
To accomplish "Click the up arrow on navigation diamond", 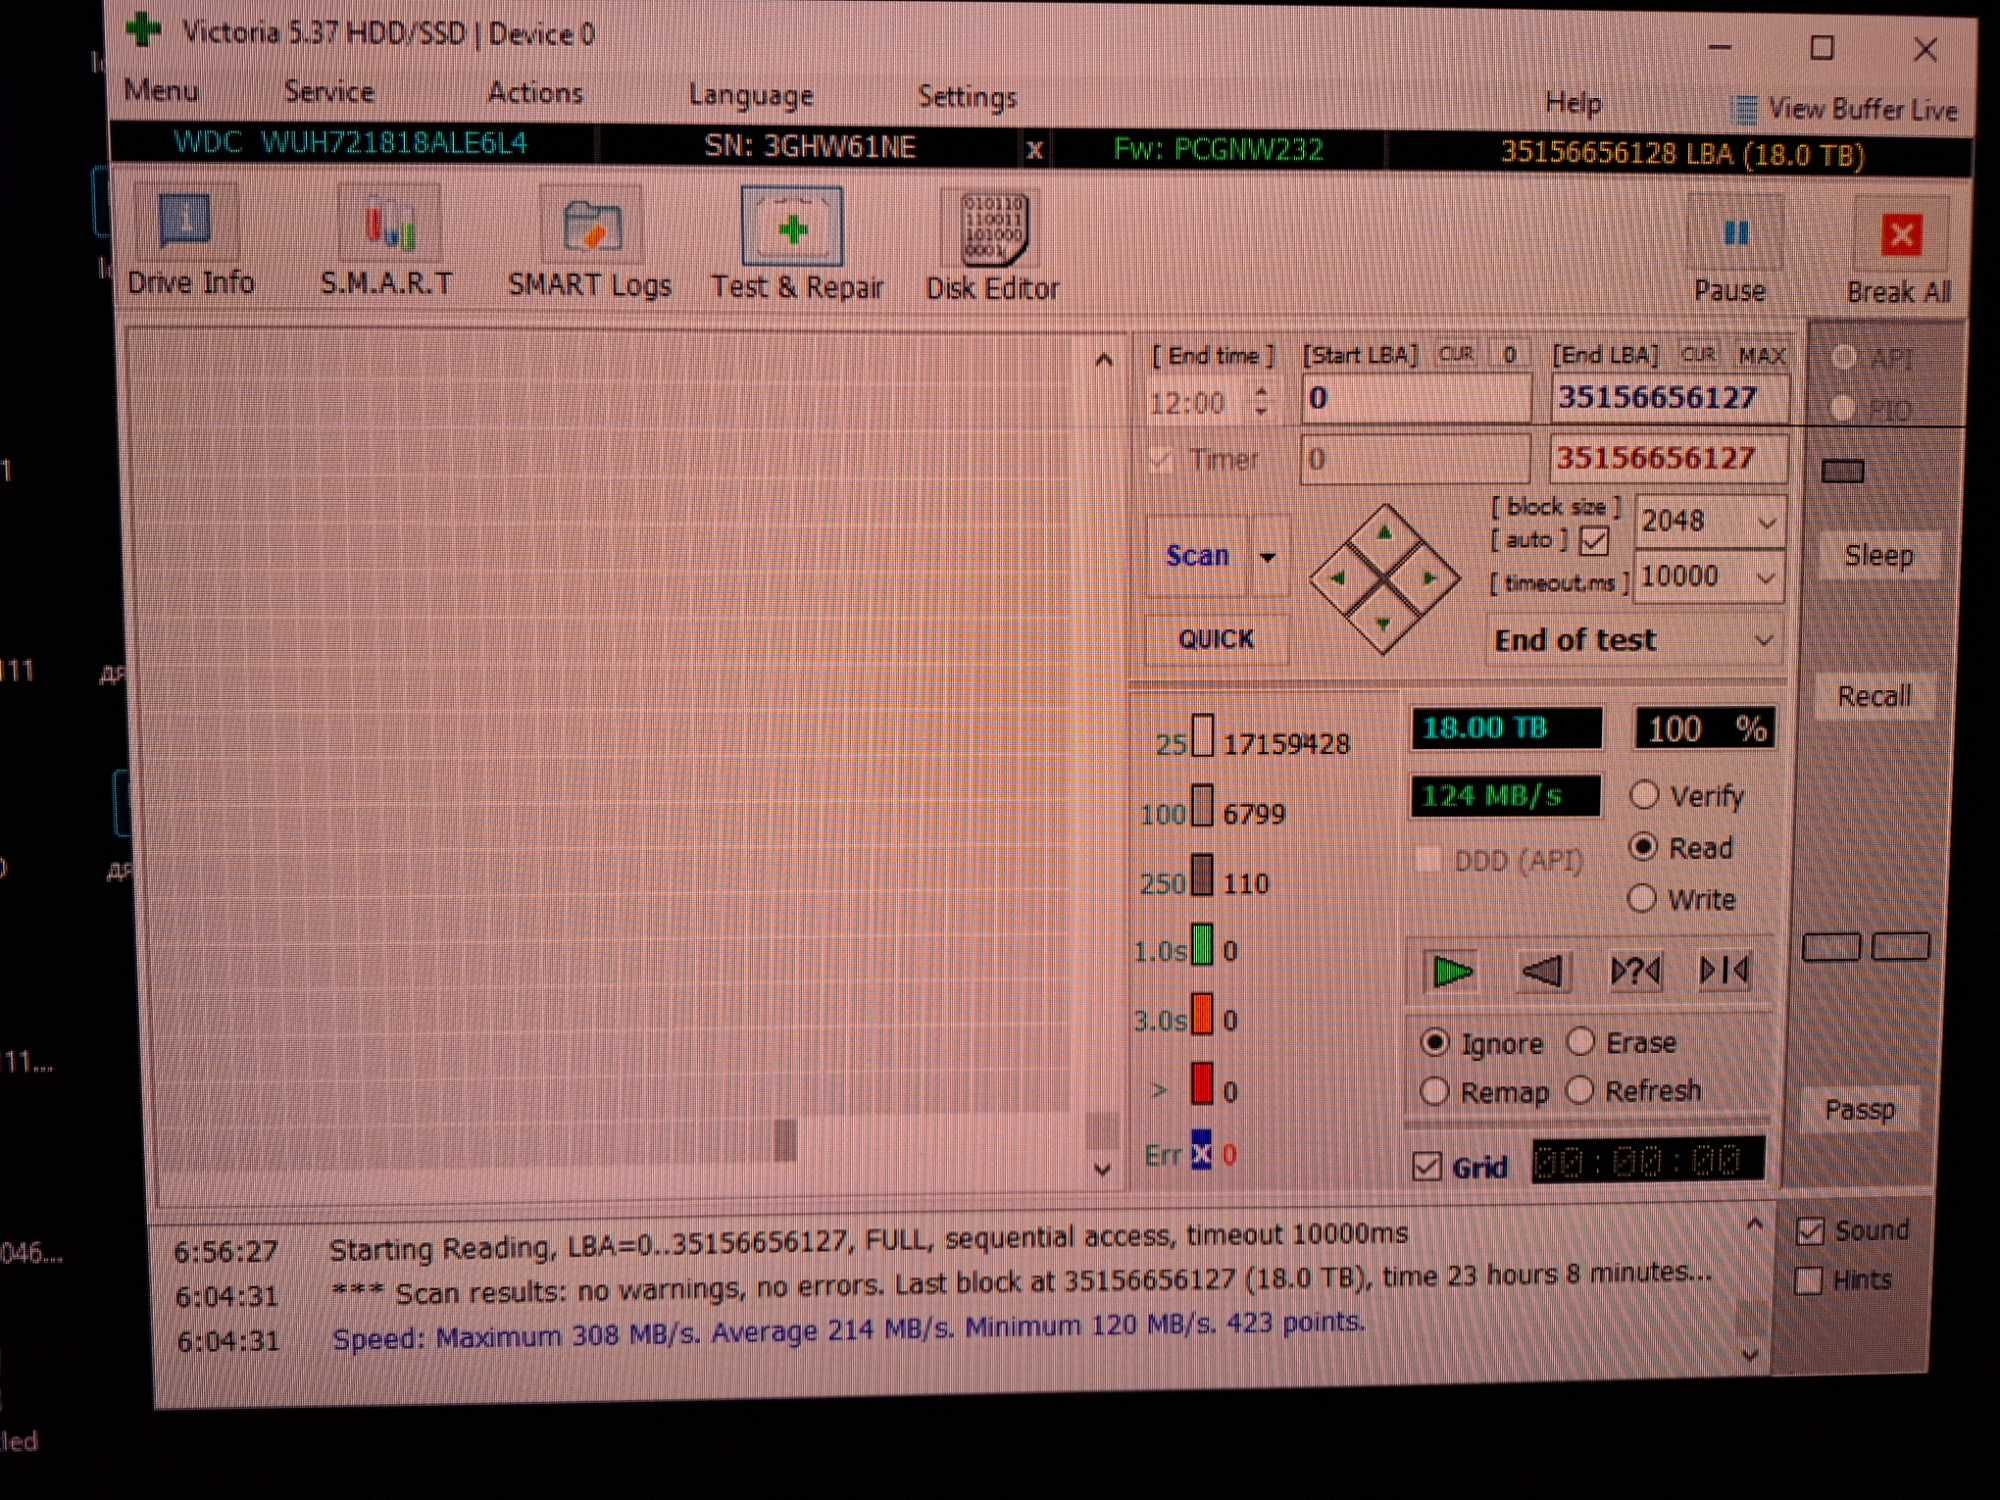I will coord(1385,533).
